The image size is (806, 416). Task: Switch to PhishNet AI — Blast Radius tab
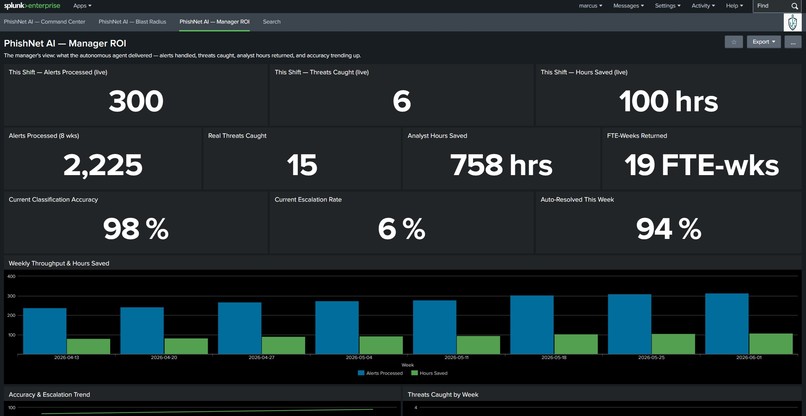tap(132, 22)
